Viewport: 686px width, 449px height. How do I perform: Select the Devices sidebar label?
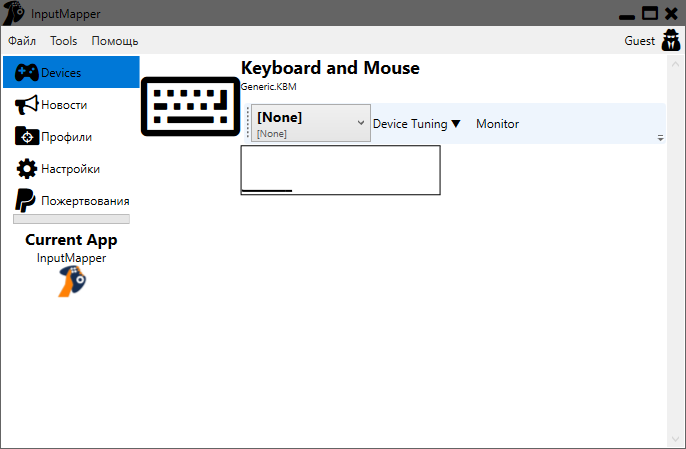tap(61, 73)
